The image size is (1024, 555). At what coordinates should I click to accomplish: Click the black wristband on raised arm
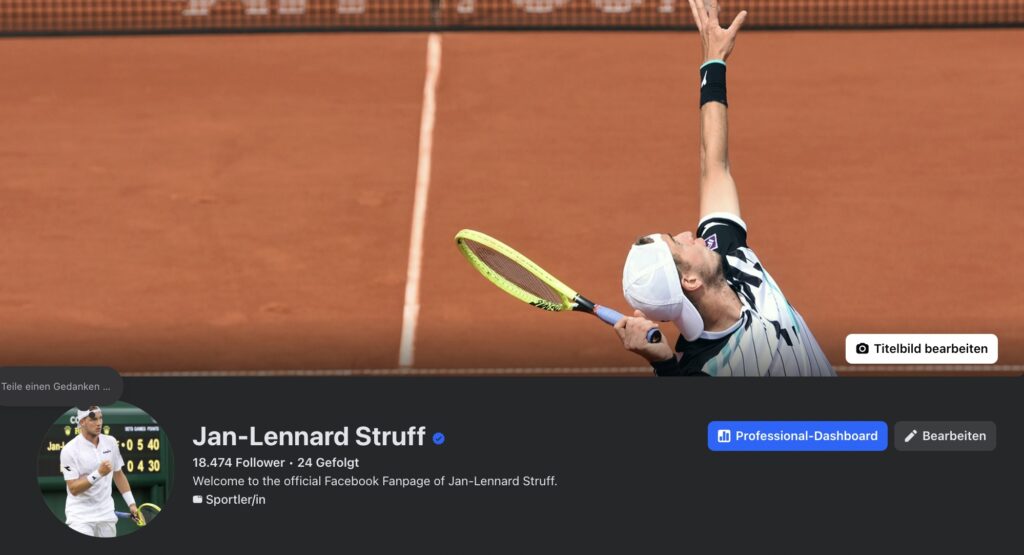click(713, 84)
